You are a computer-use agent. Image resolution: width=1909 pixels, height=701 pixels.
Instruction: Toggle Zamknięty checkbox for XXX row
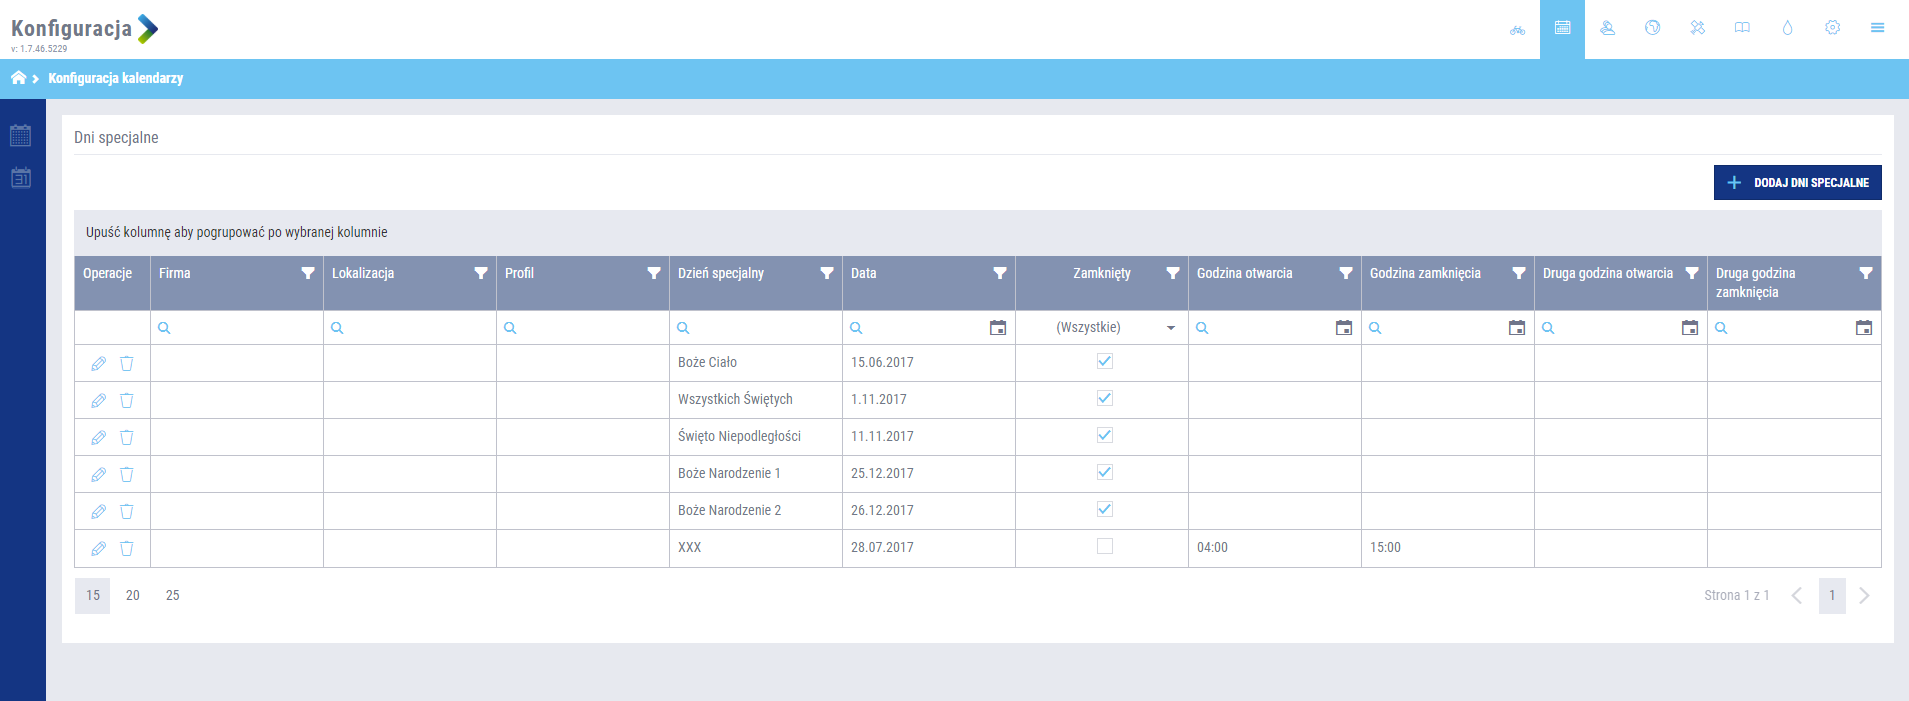pos(1104,547)
